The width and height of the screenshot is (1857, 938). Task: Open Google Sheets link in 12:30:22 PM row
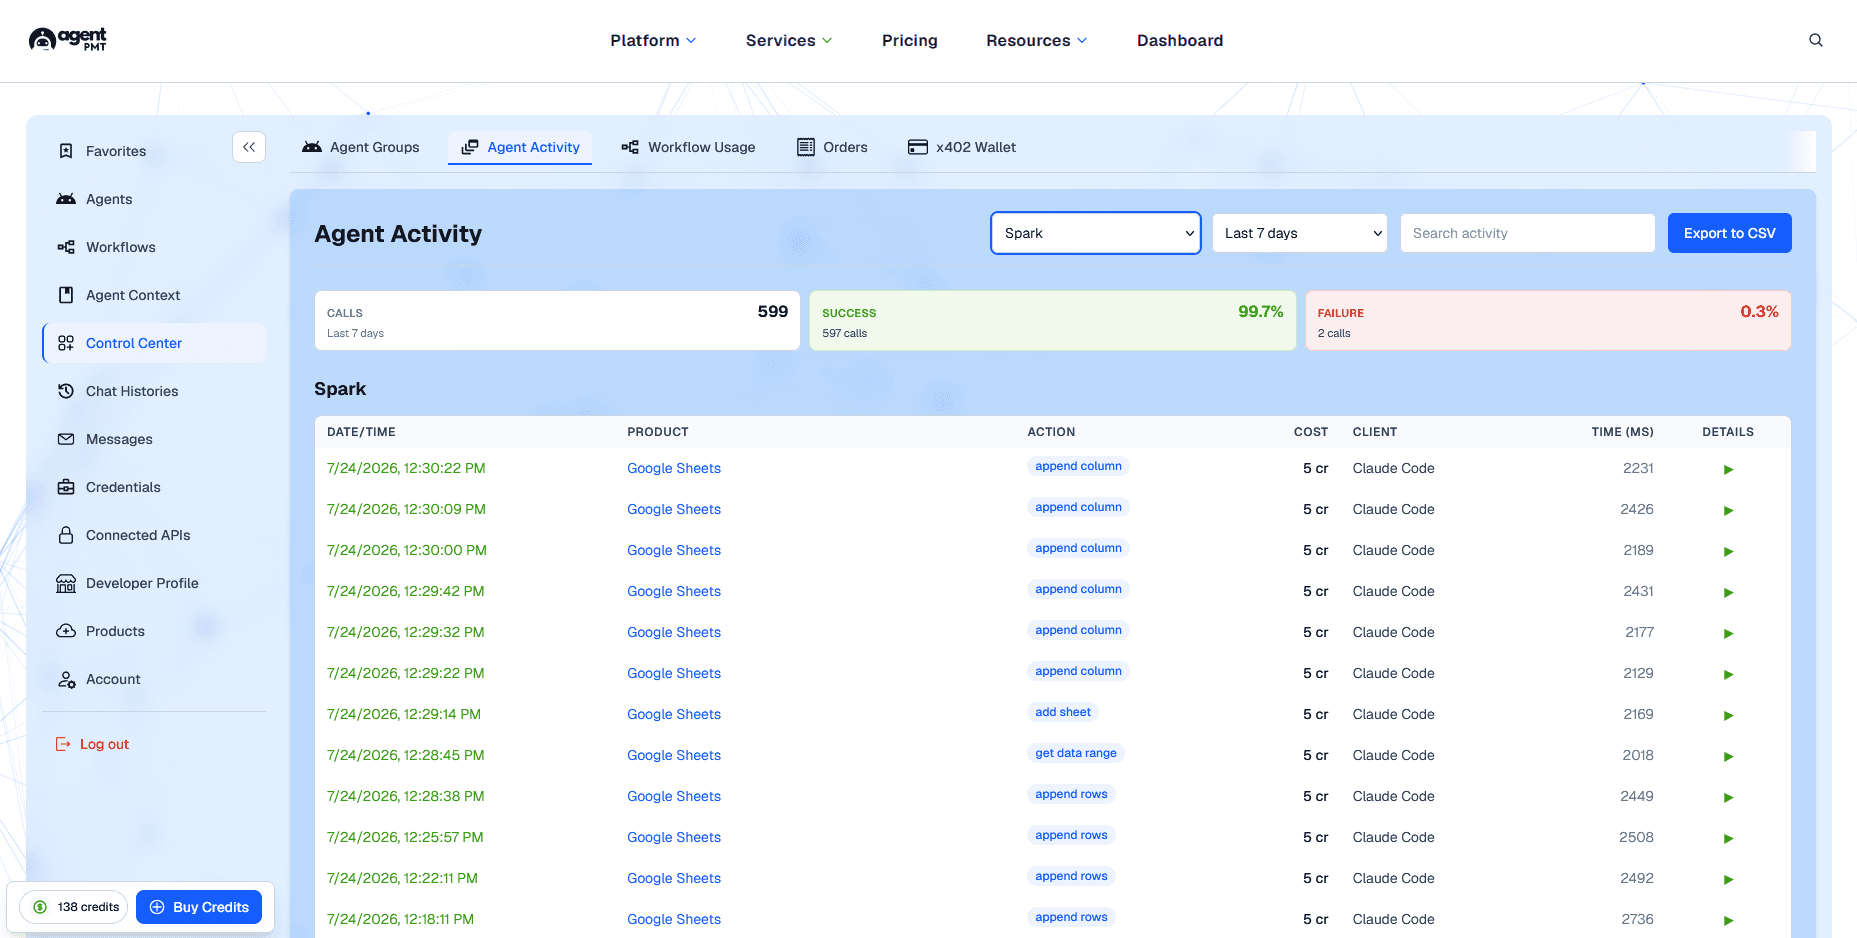tap(674, 468)
